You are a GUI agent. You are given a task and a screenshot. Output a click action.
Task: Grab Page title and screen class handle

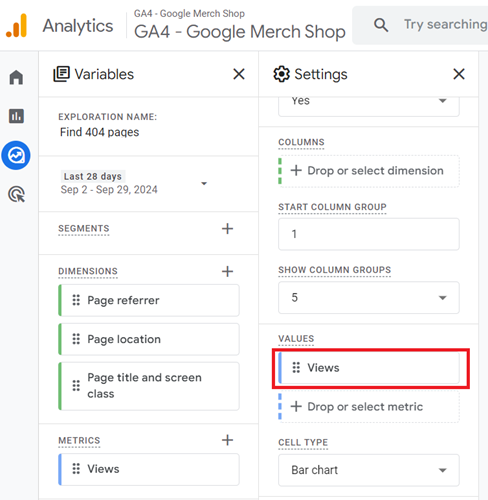[x=76, y=386]
